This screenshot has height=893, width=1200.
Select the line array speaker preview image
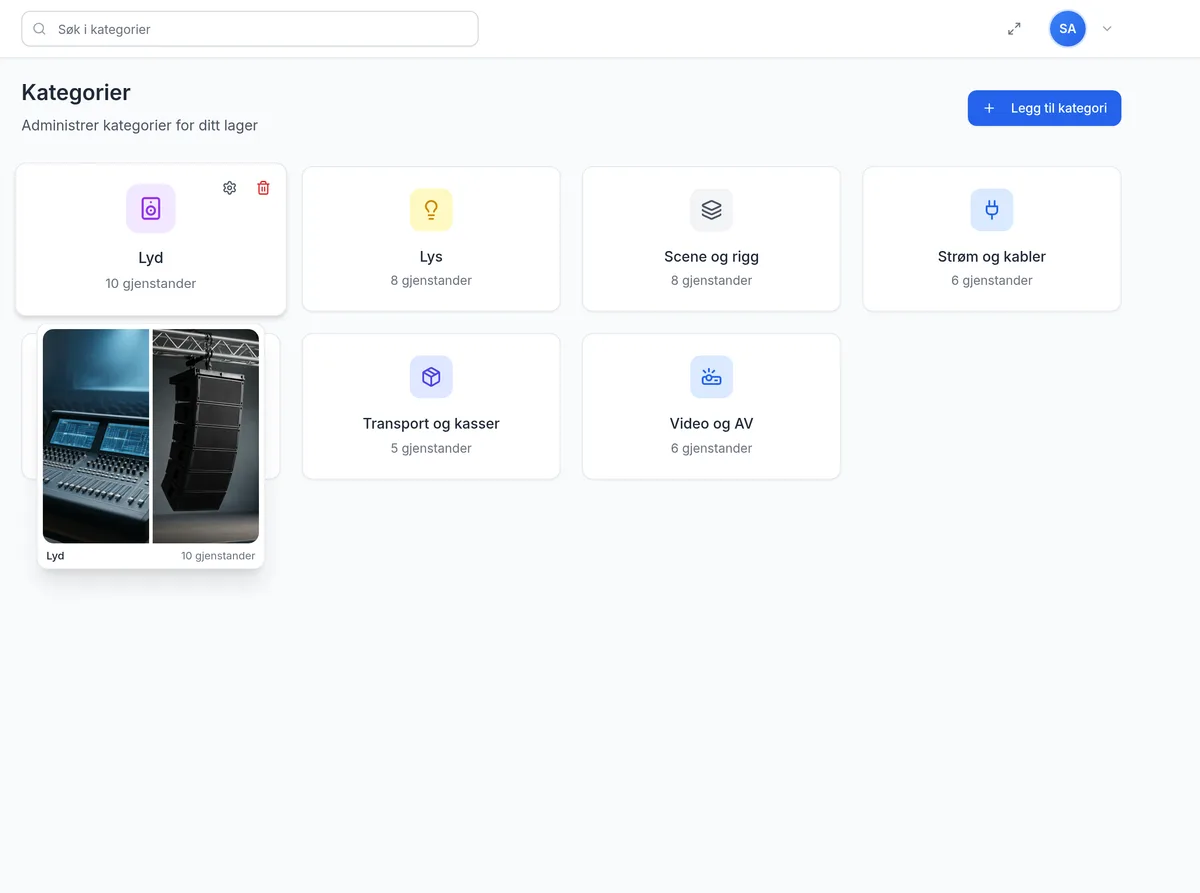pyautogui.click(x=206, y=436)
